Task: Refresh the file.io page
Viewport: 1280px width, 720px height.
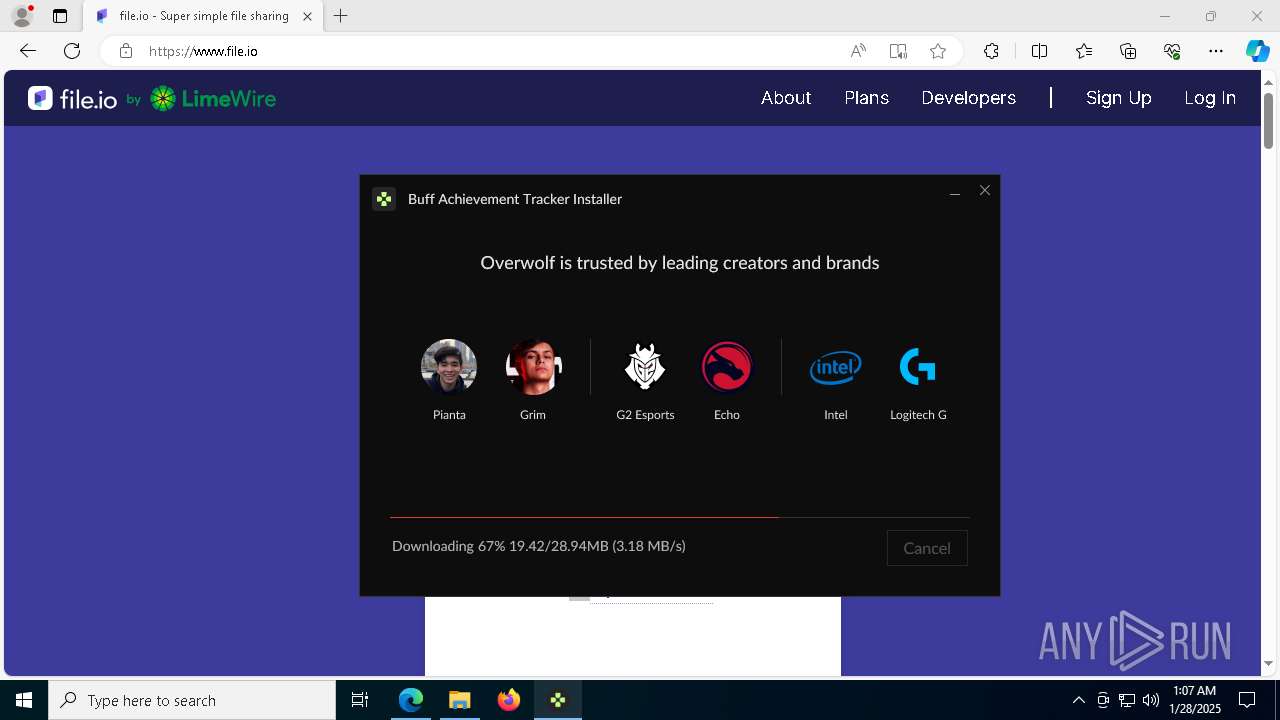Action: (72, 51)
